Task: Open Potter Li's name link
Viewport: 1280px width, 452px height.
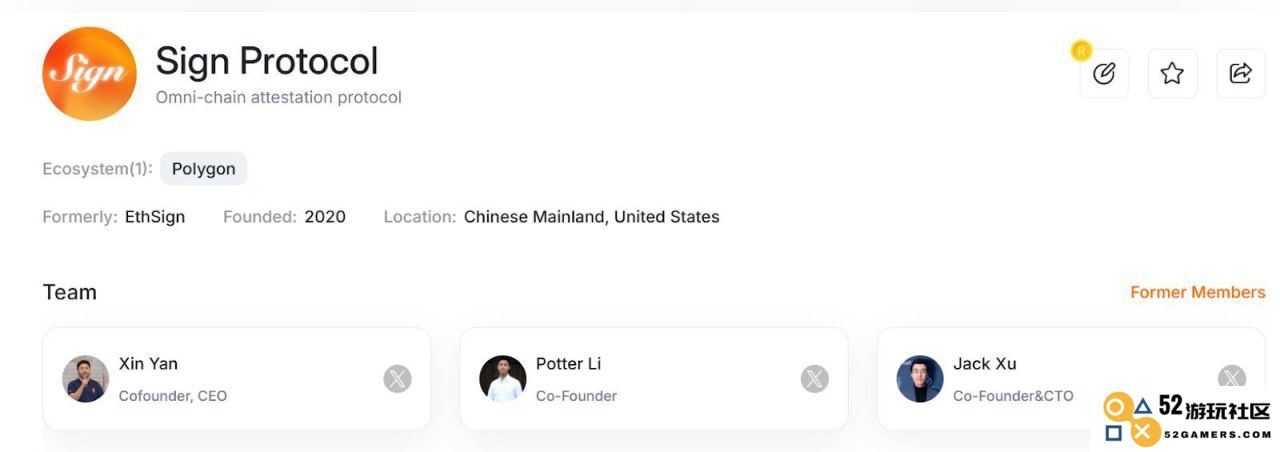Action: (569, 364)
